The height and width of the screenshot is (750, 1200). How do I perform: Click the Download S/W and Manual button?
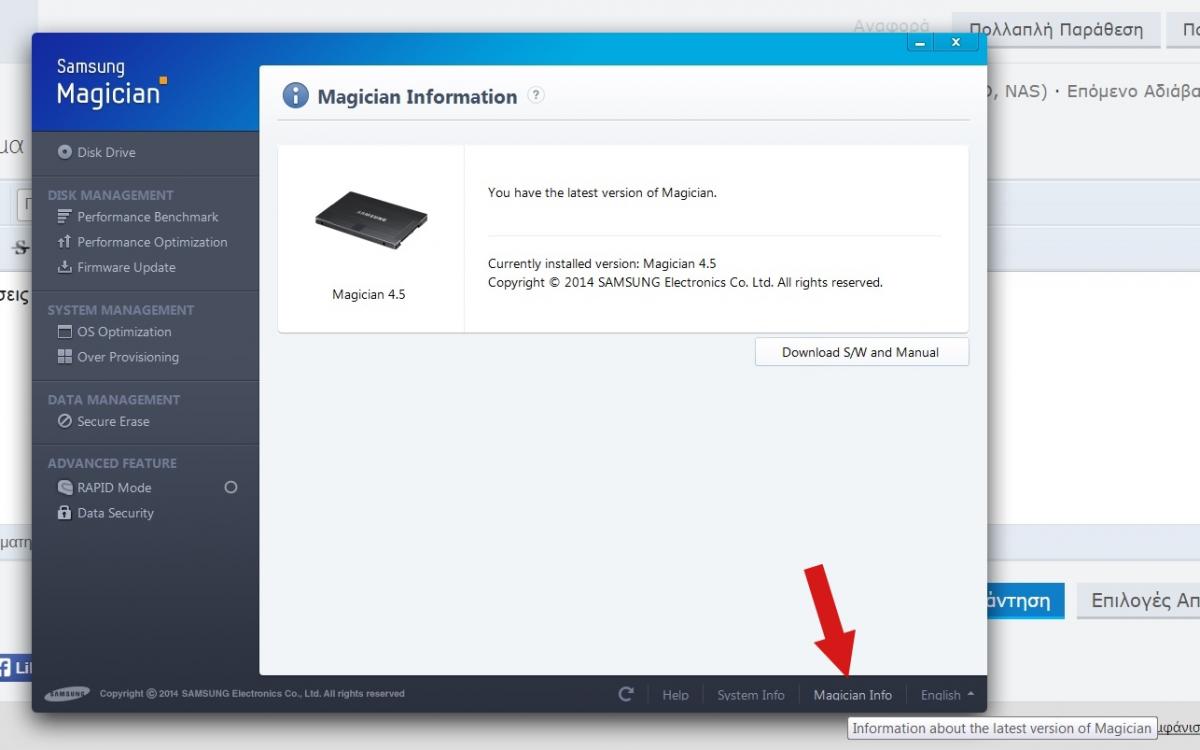tap(861, 352)
